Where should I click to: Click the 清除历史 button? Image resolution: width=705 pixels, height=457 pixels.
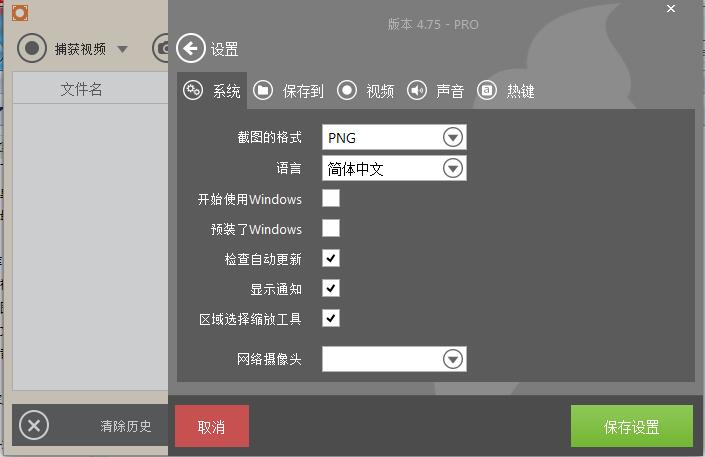126,426
